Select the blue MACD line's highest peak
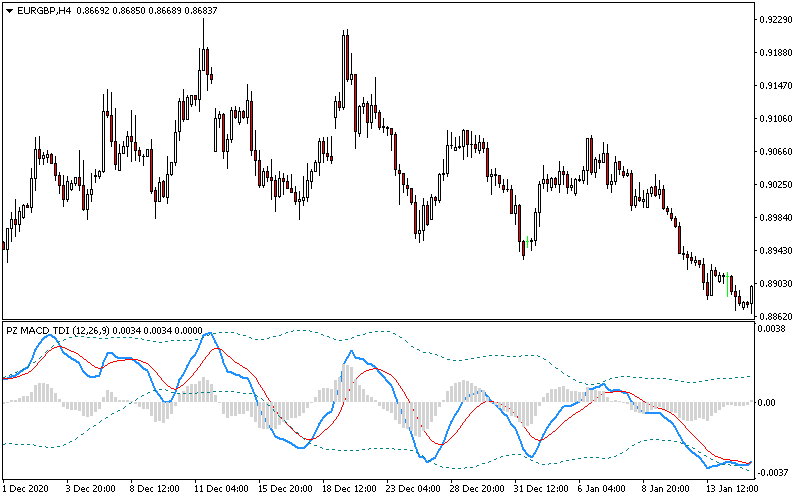The image size is (800, 500). (x=209, y=334)
